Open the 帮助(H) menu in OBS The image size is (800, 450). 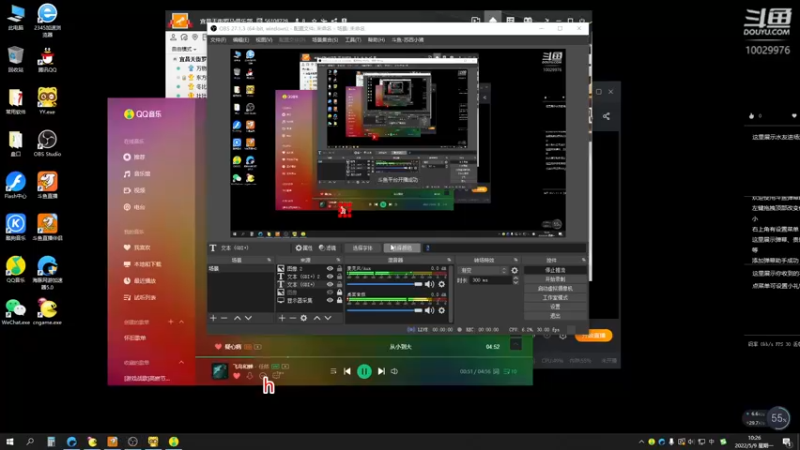376,40
